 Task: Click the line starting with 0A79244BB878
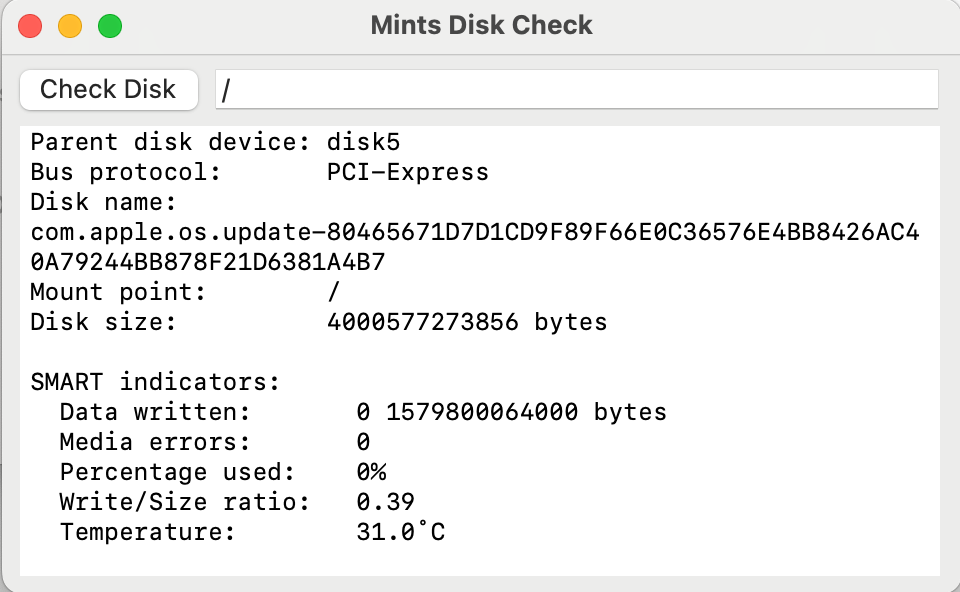click(208, 262)
